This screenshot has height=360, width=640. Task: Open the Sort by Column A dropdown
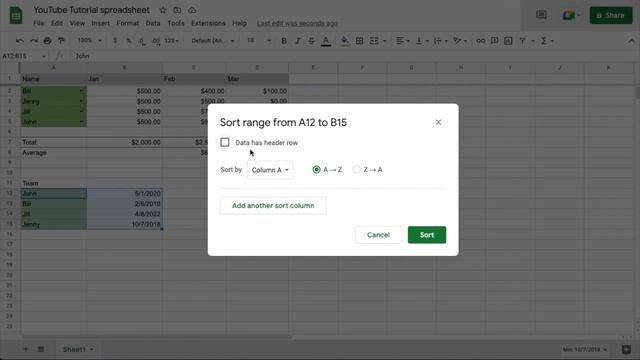click(270, 170)
